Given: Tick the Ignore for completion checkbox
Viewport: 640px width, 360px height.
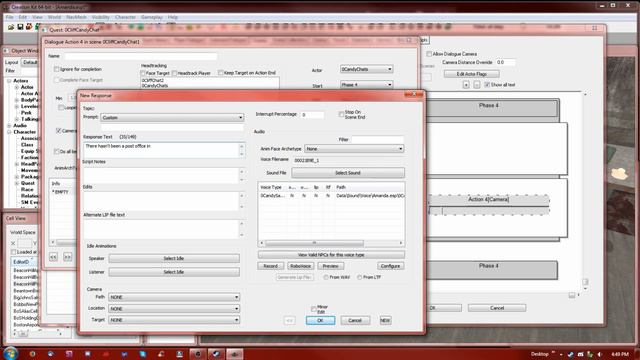Looking at the screenshot, I should point(57,69).
